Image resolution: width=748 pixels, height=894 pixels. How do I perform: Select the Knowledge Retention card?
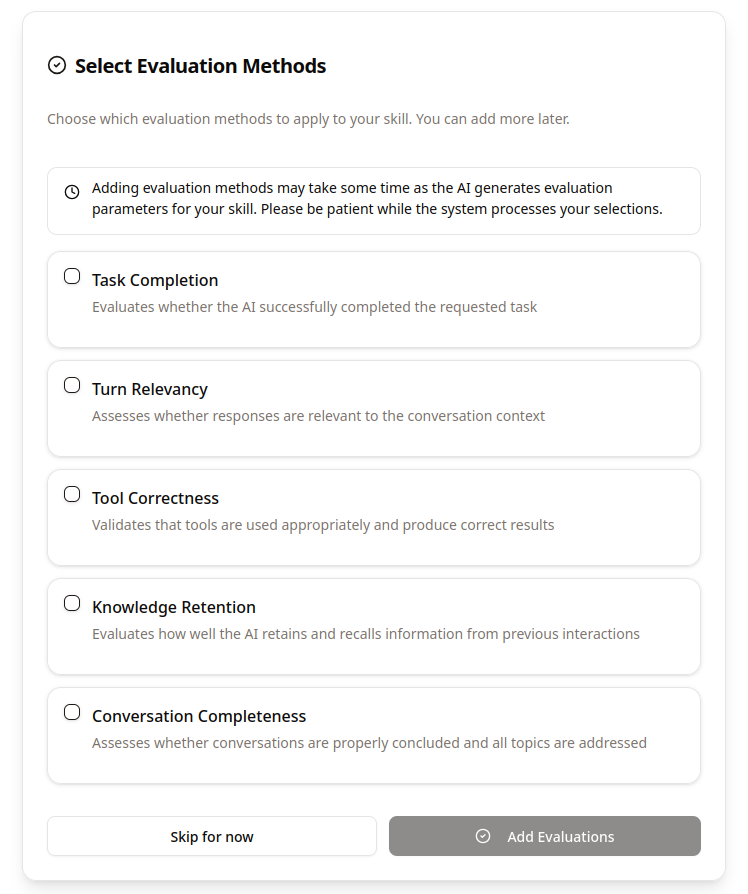click(374, 626)
